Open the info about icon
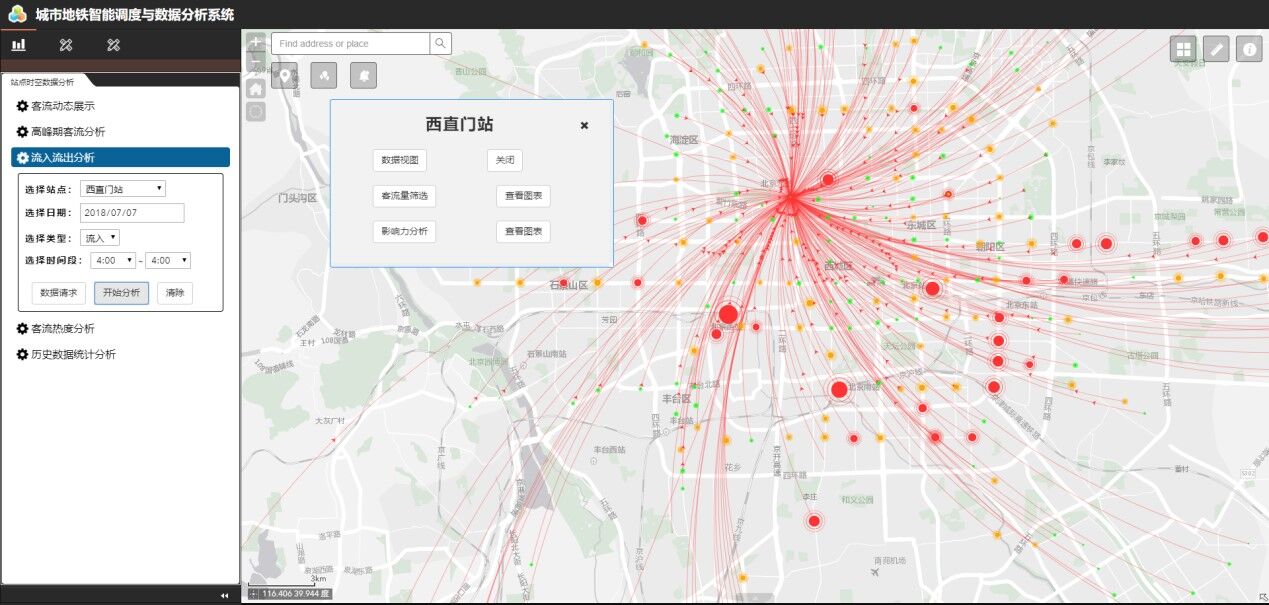The height and width of the screenshot is (605, 1269). [x=1248, y=48]
